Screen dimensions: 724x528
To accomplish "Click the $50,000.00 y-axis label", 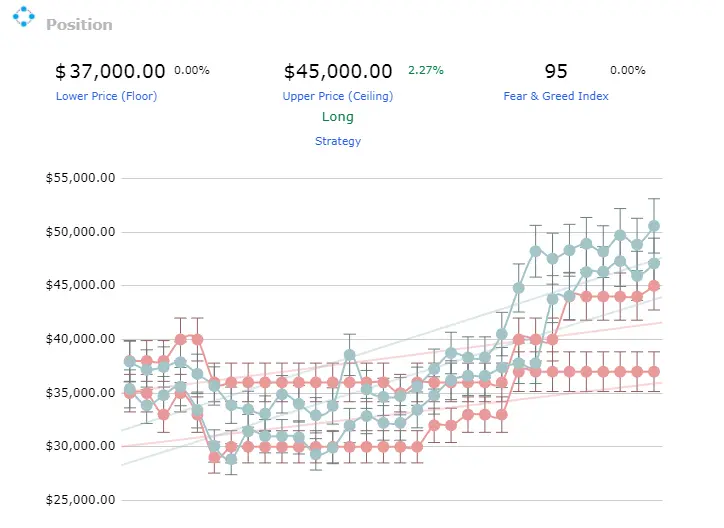I will [80, 232].
